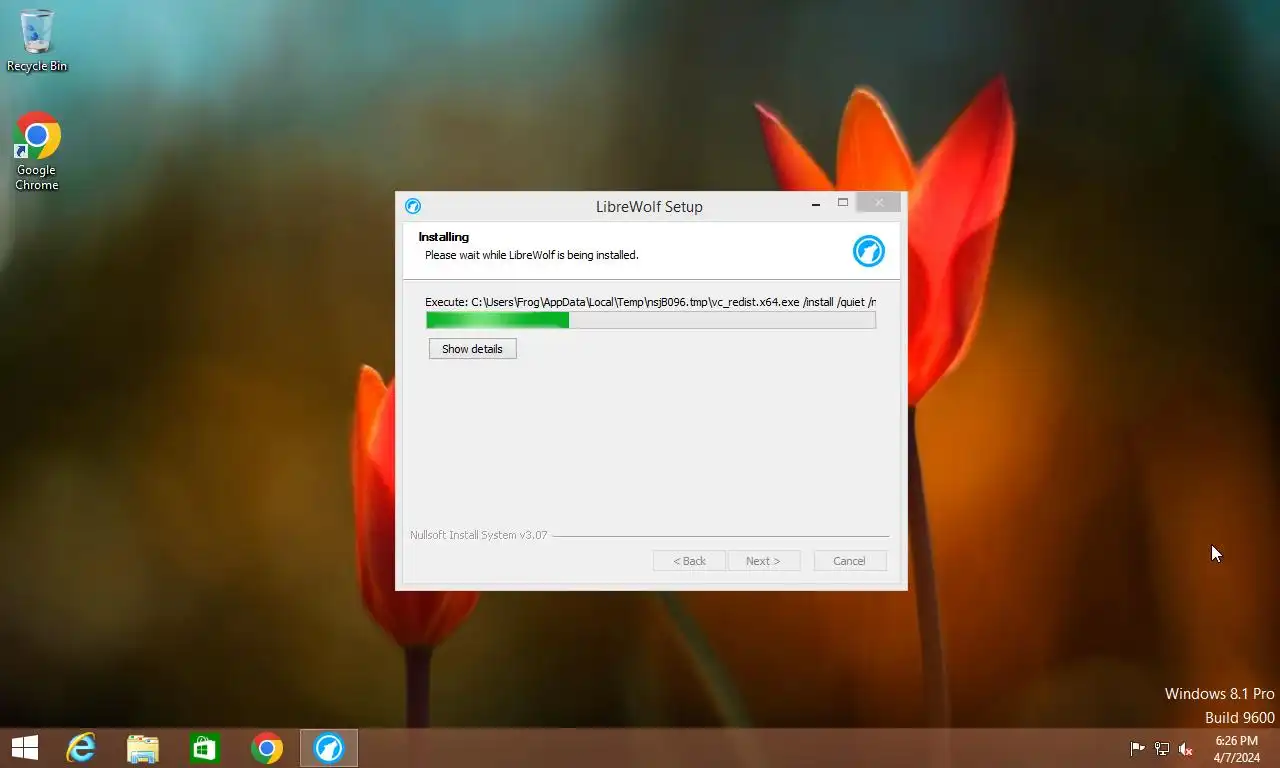The image size is (1280, 768).
Task: Launch Internet Explorer from the taskbar
Action: tap(81, 748)
